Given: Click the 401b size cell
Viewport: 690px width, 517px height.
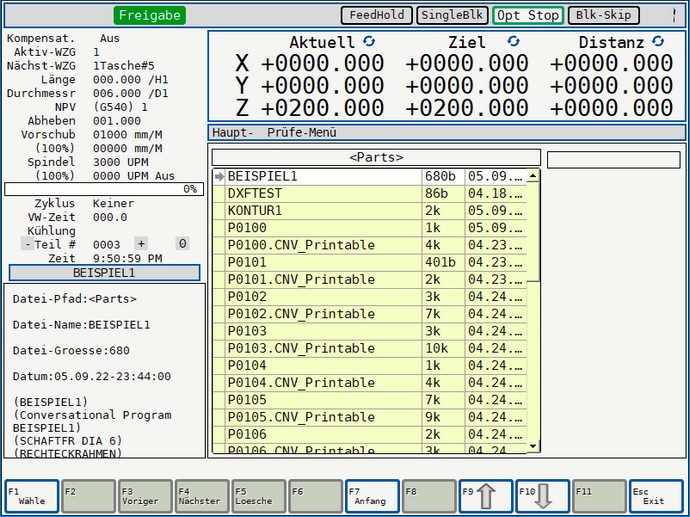Looking at the screenshot, I should 443,262.
